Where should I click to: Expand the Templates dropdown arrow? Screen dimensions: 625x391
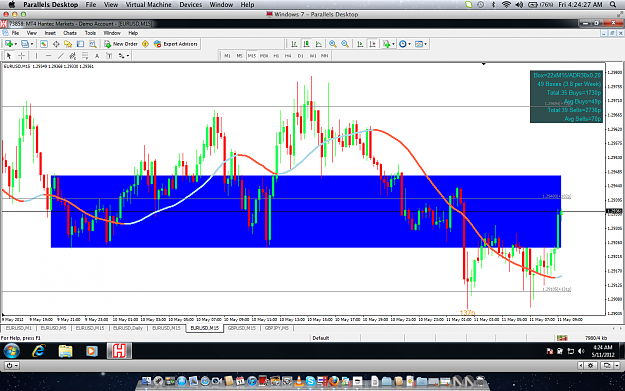[x=426, y=44]
